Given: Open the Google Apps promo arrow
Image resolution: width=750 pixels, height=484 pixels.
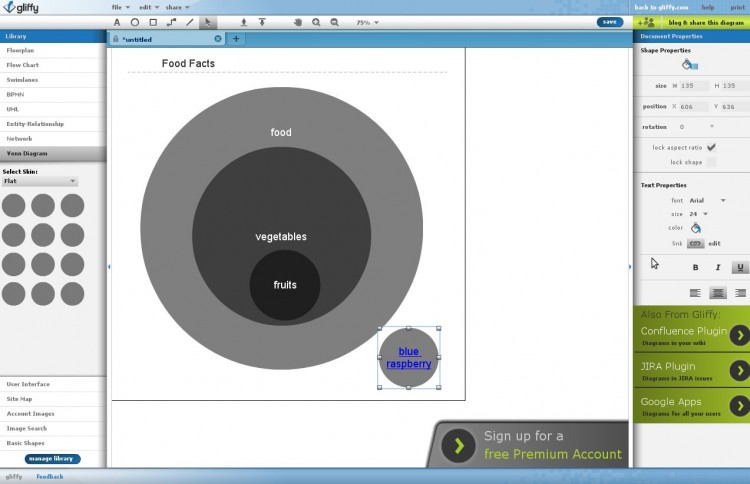Looking at the screenshot, I should pos(739,406).
